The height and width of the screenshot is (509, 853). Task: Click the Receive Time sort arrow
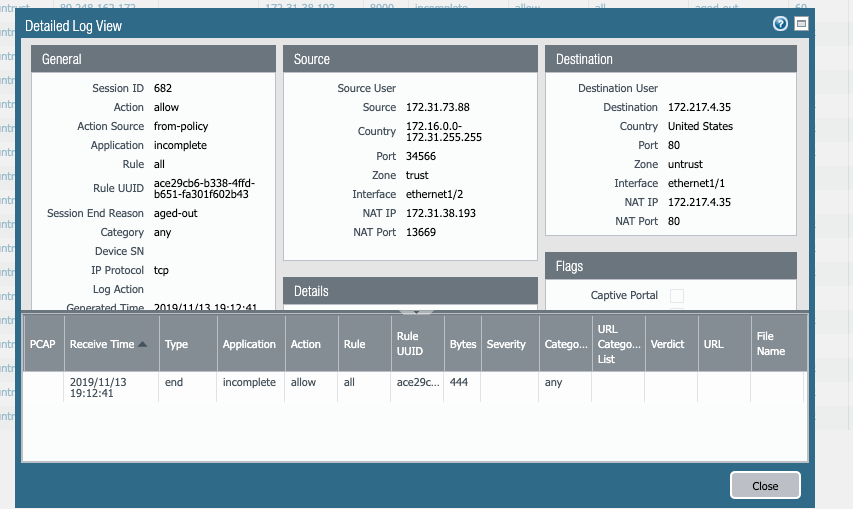[x=143, y=344]
